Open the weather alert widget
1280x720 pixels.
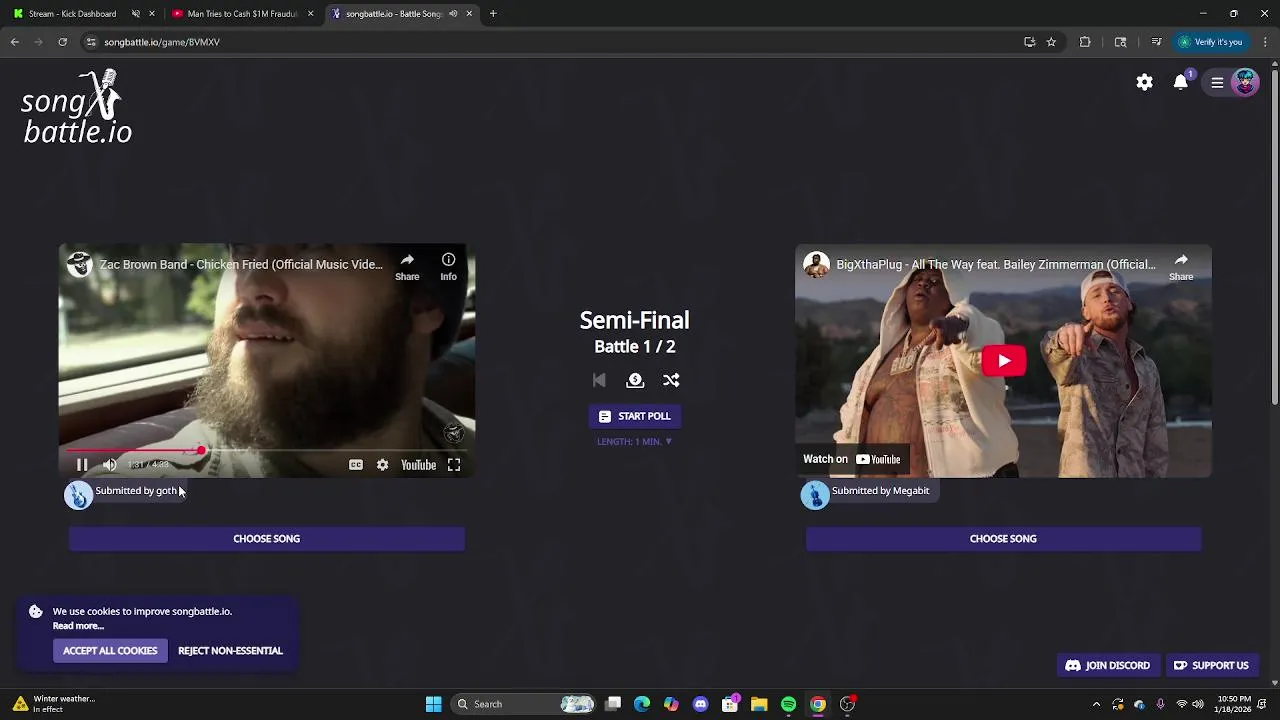55,704
